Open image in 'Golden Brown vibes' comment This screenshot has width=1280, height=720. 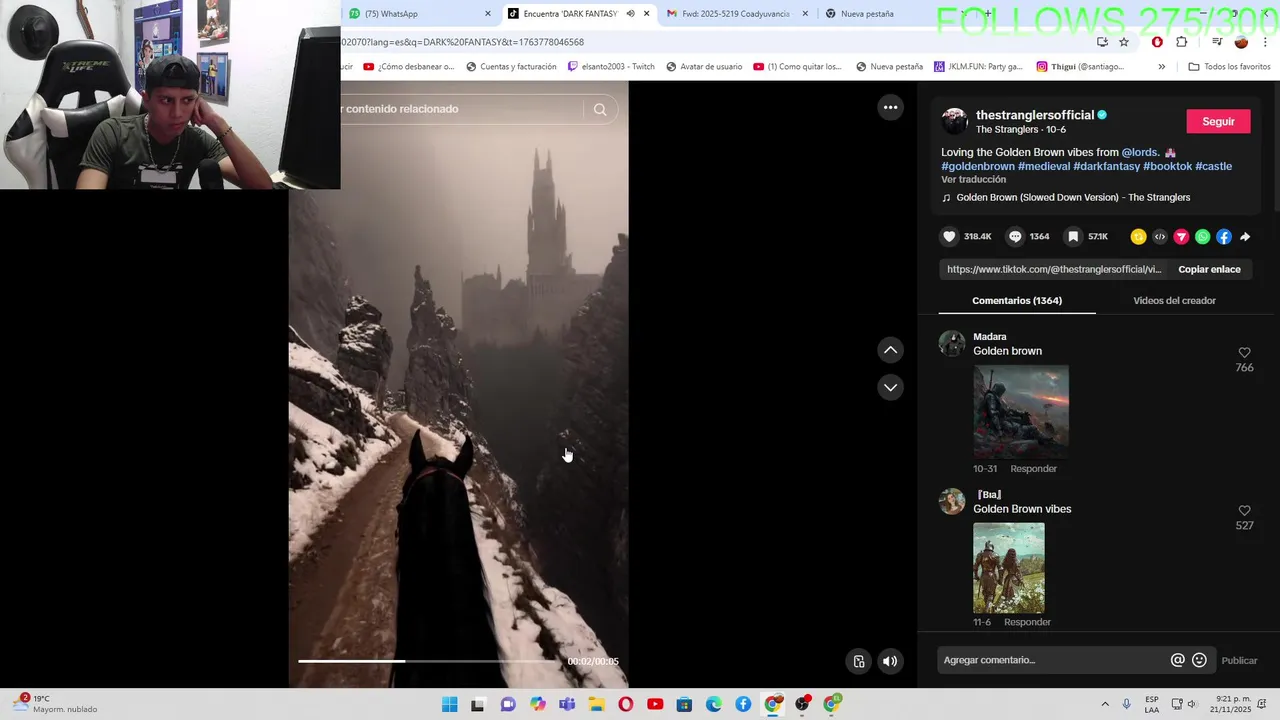[x=1009, y=567]
